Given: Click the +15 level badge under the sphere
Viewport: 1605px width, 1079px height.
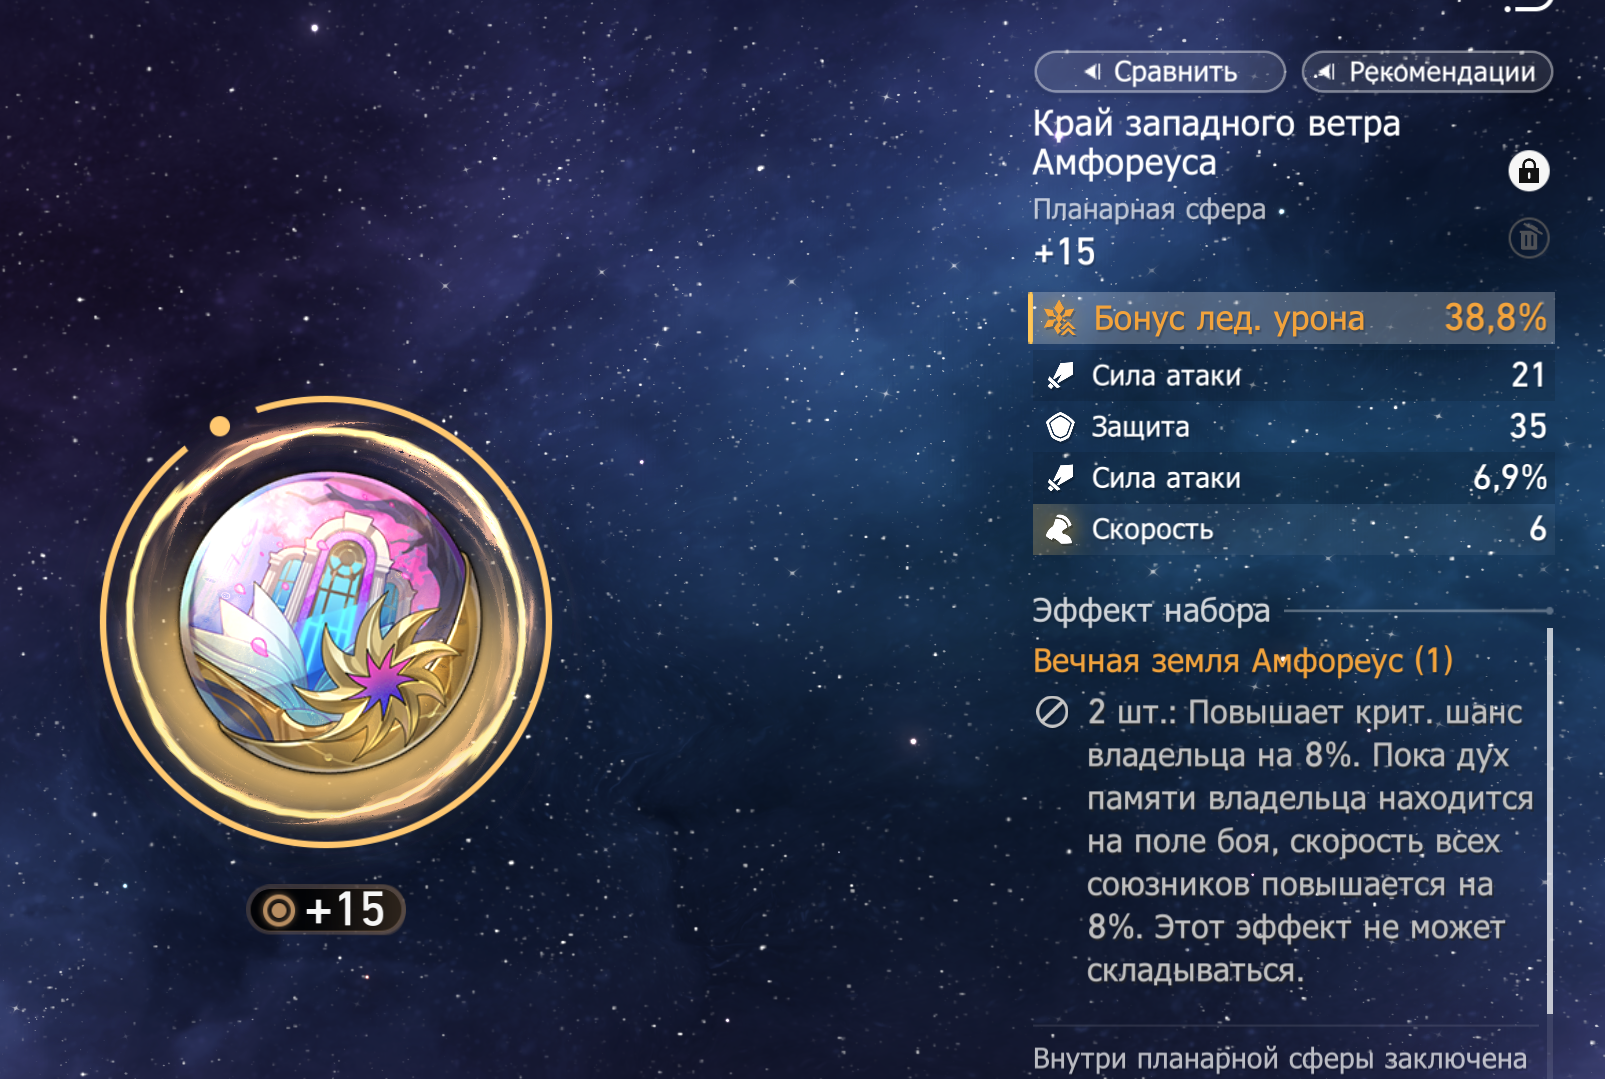Looking at the screenshot, I should coord(326,910).
